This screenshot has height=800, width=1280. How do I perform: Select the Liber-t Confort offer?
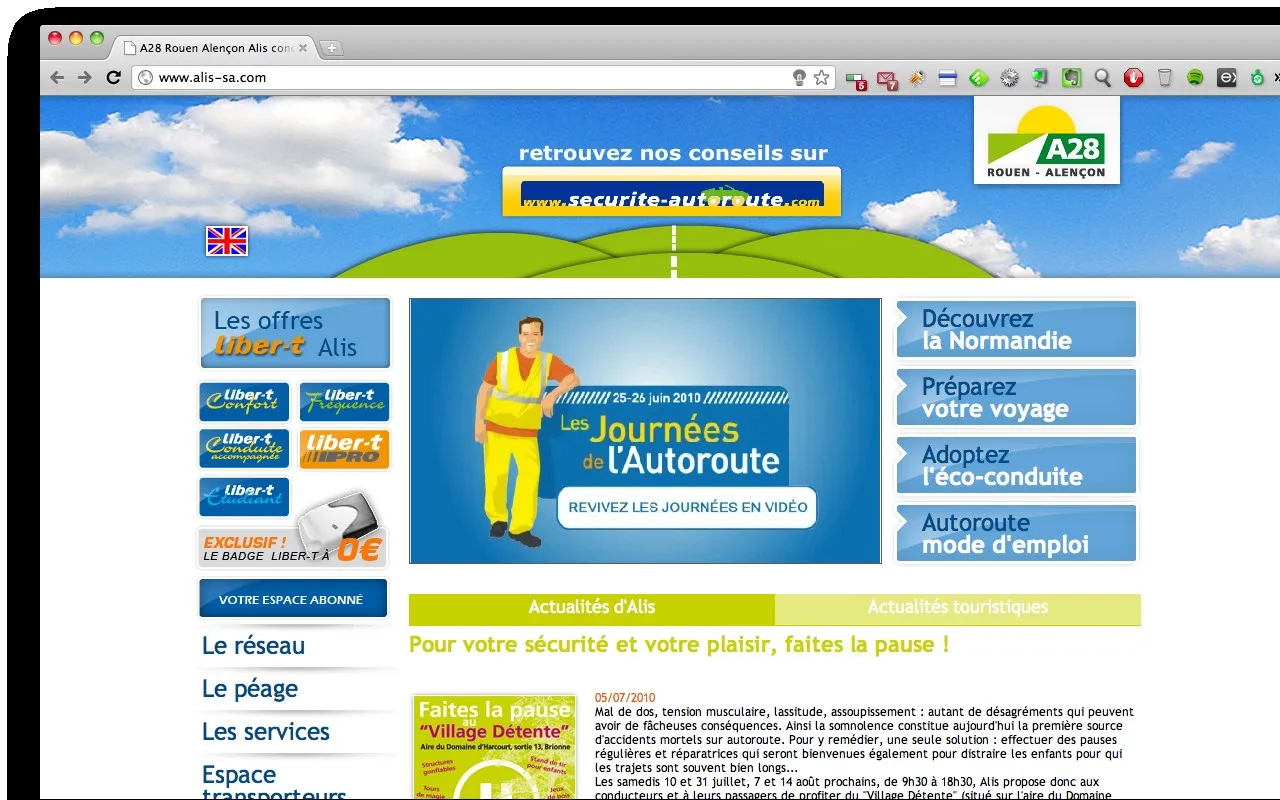point(244,402)
